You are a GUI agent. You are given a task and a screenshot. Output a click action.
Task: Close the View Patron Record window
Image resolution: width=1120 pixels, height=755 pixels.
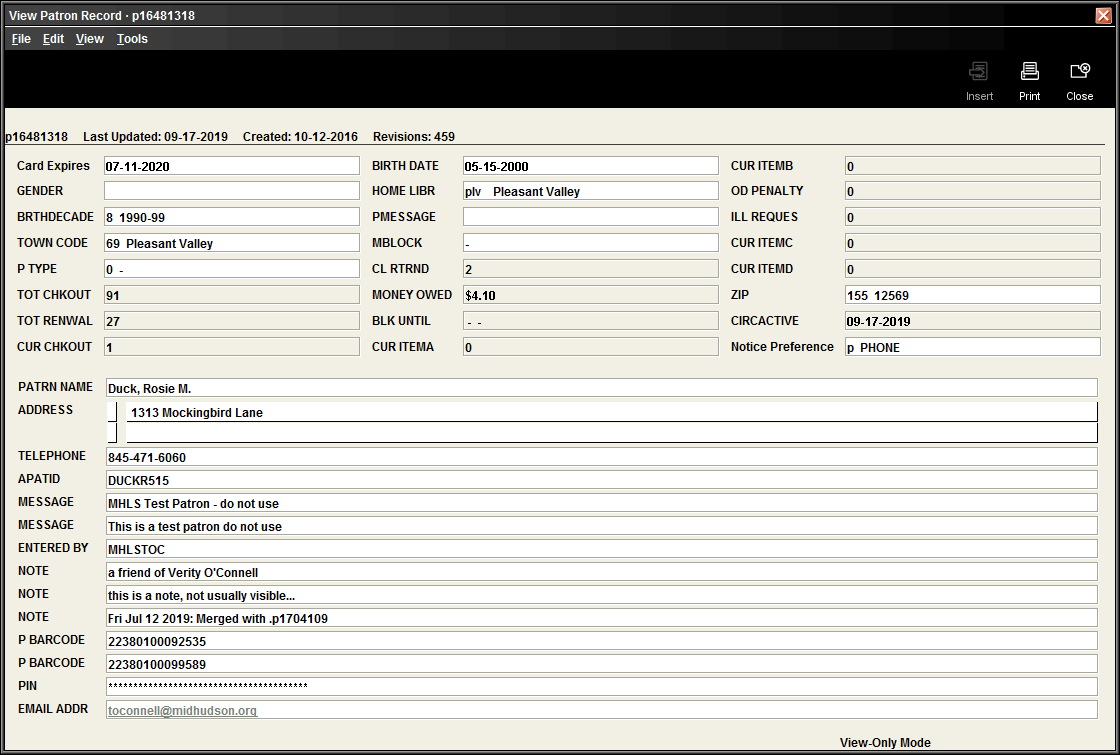[1105, 15]
